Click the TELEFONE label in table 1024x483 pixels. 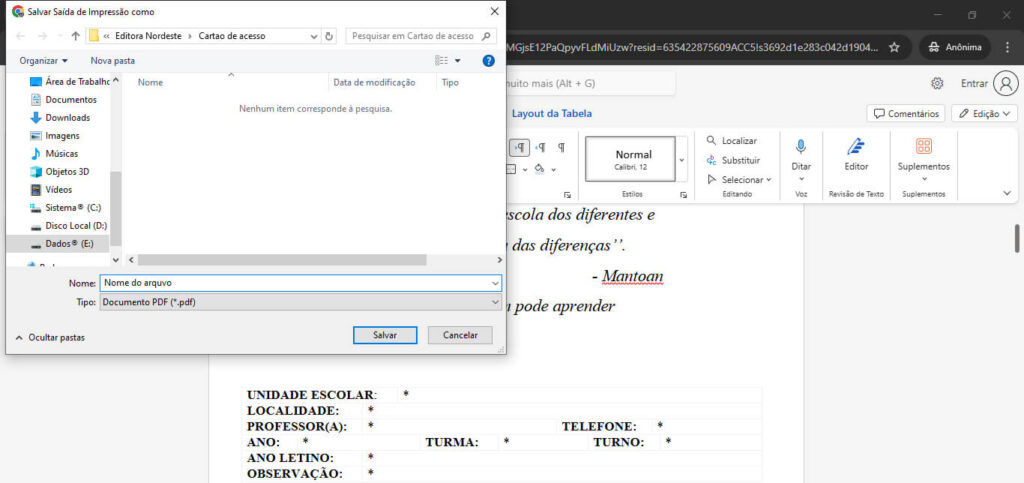[599, 427]
